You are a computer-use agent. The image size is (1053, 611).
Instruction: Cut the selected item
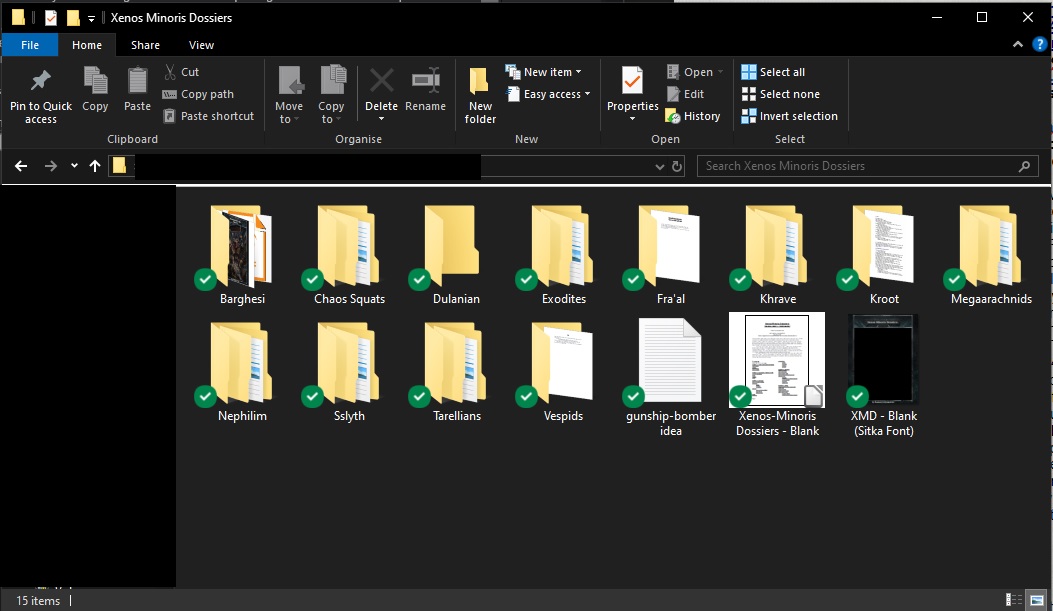point(181,72)
